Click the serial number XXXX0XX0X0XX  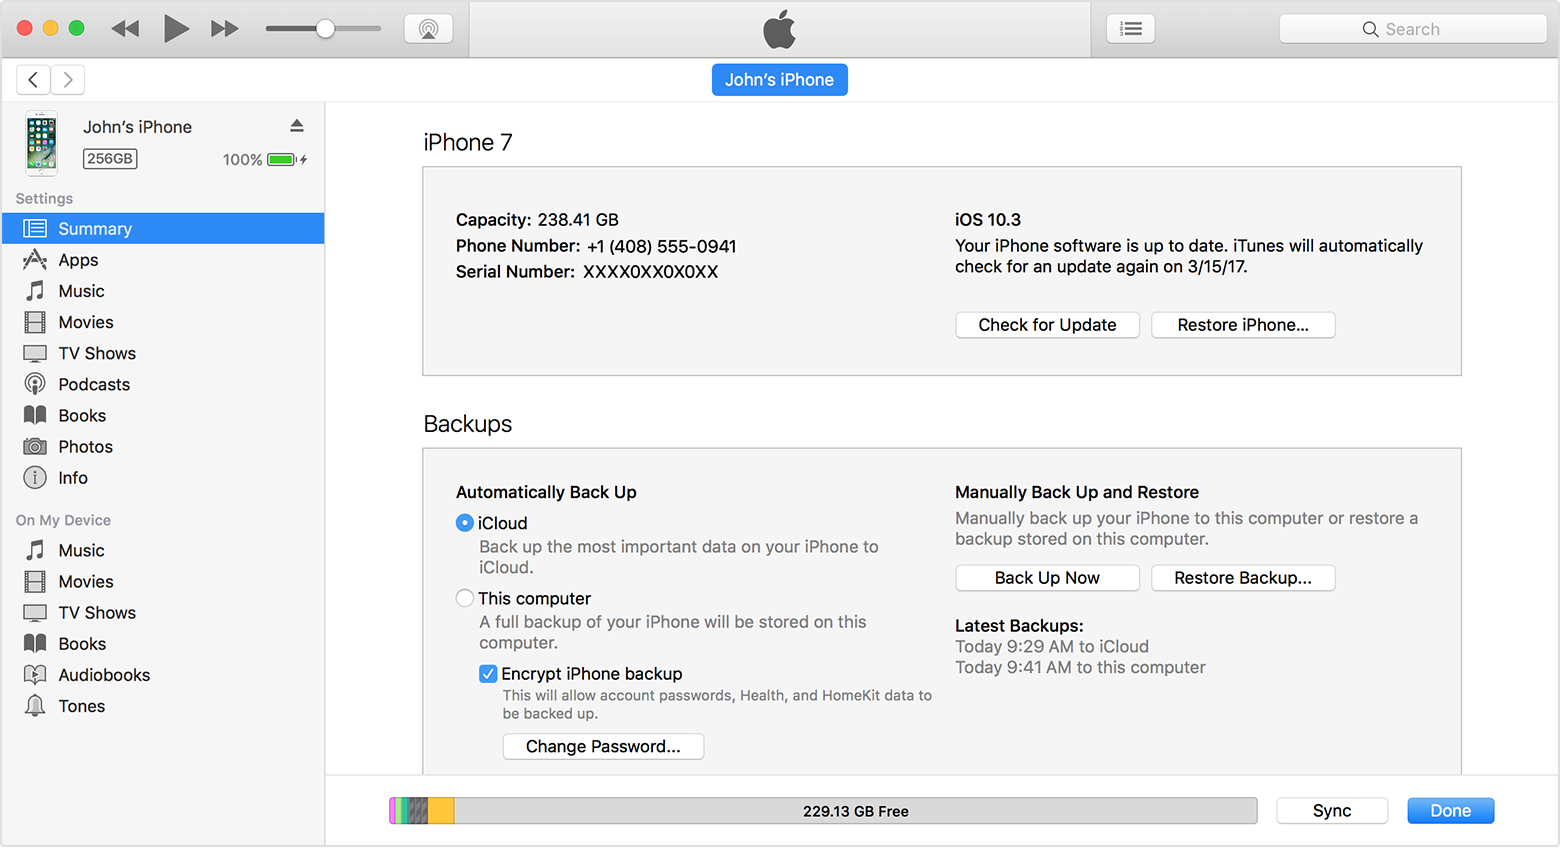pos(651,272)
